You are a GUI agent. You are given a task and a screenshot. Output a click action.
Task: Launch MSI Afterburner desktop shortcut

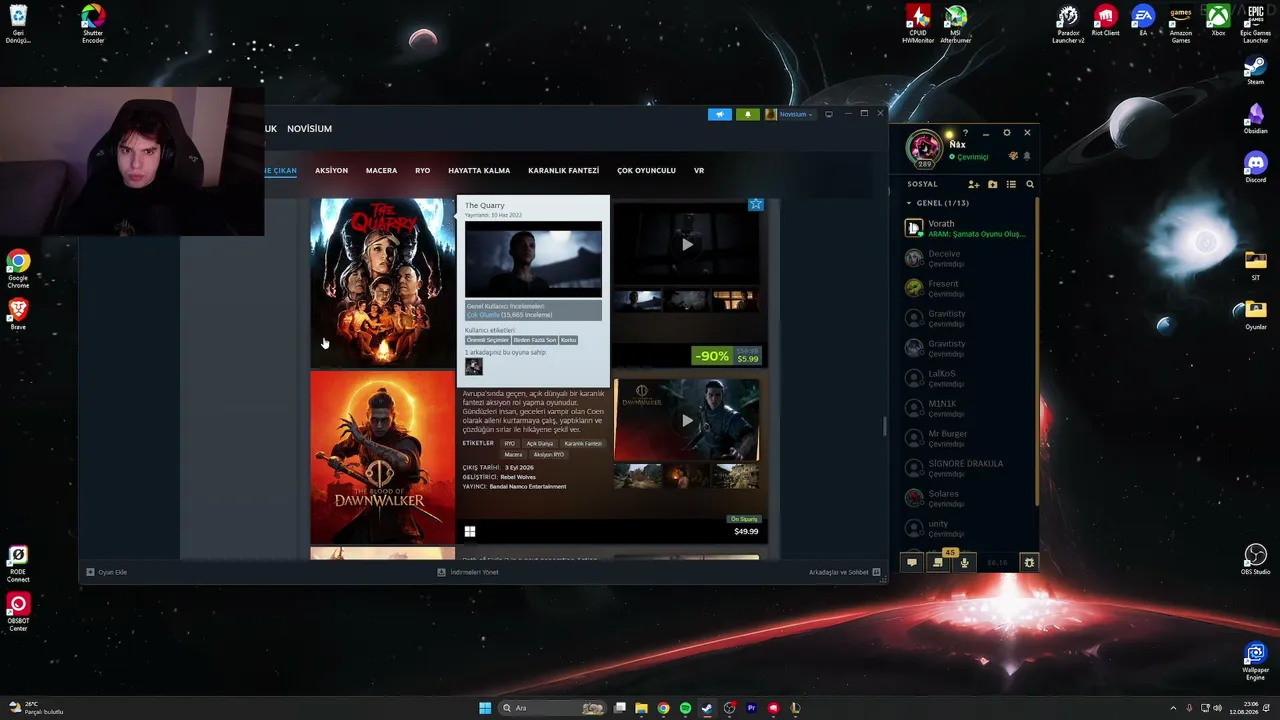coord(956,24)
